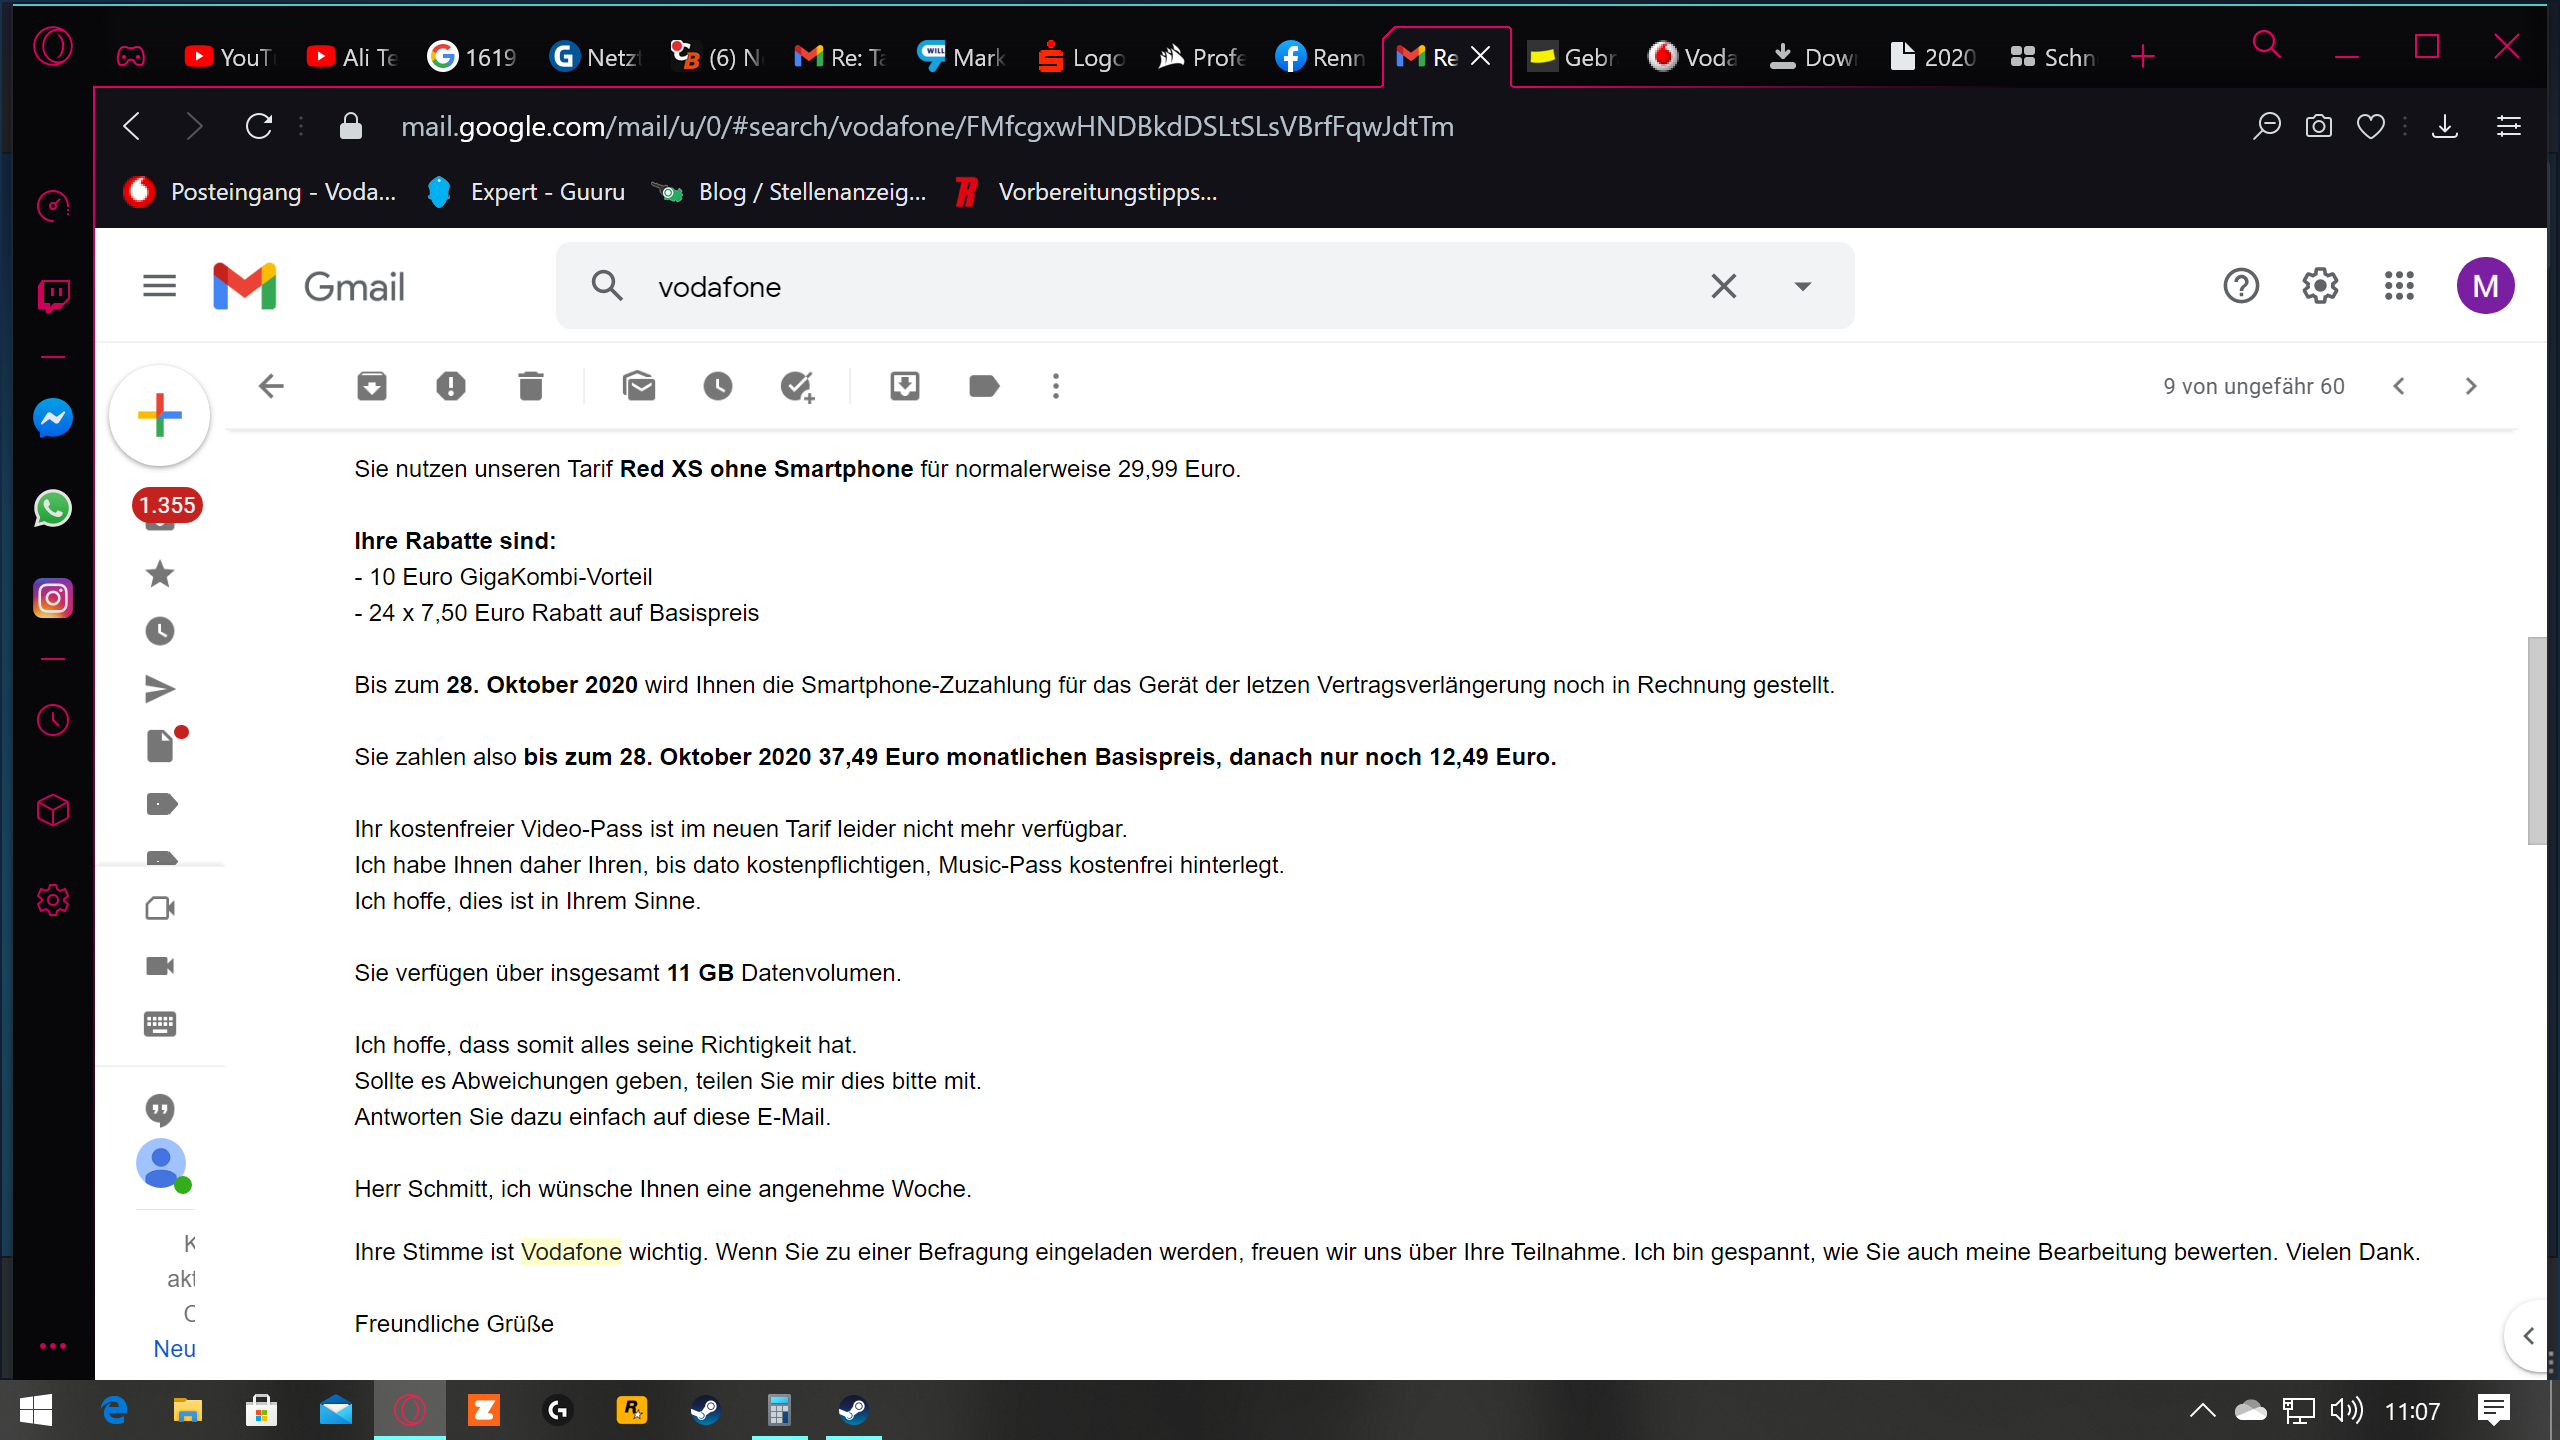Viewport: 2560px width, 1440px height.
Task: Switch to the Vodafone browser tab
Action: pyautogui.click(x=1693, y=57)
